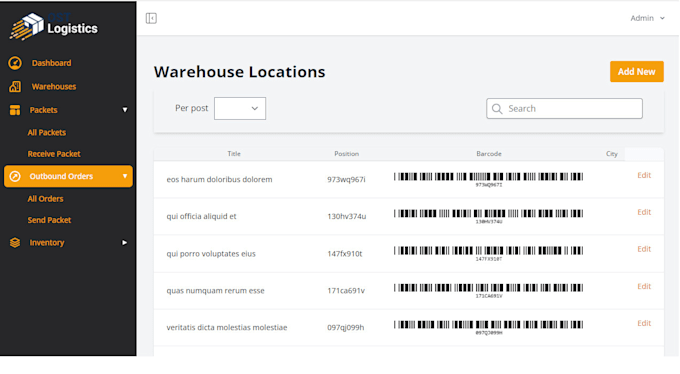Viewport: 680px width, 374px height.
Task: Edit the qui porro voluptates eius row
Action: coord(644,249)
